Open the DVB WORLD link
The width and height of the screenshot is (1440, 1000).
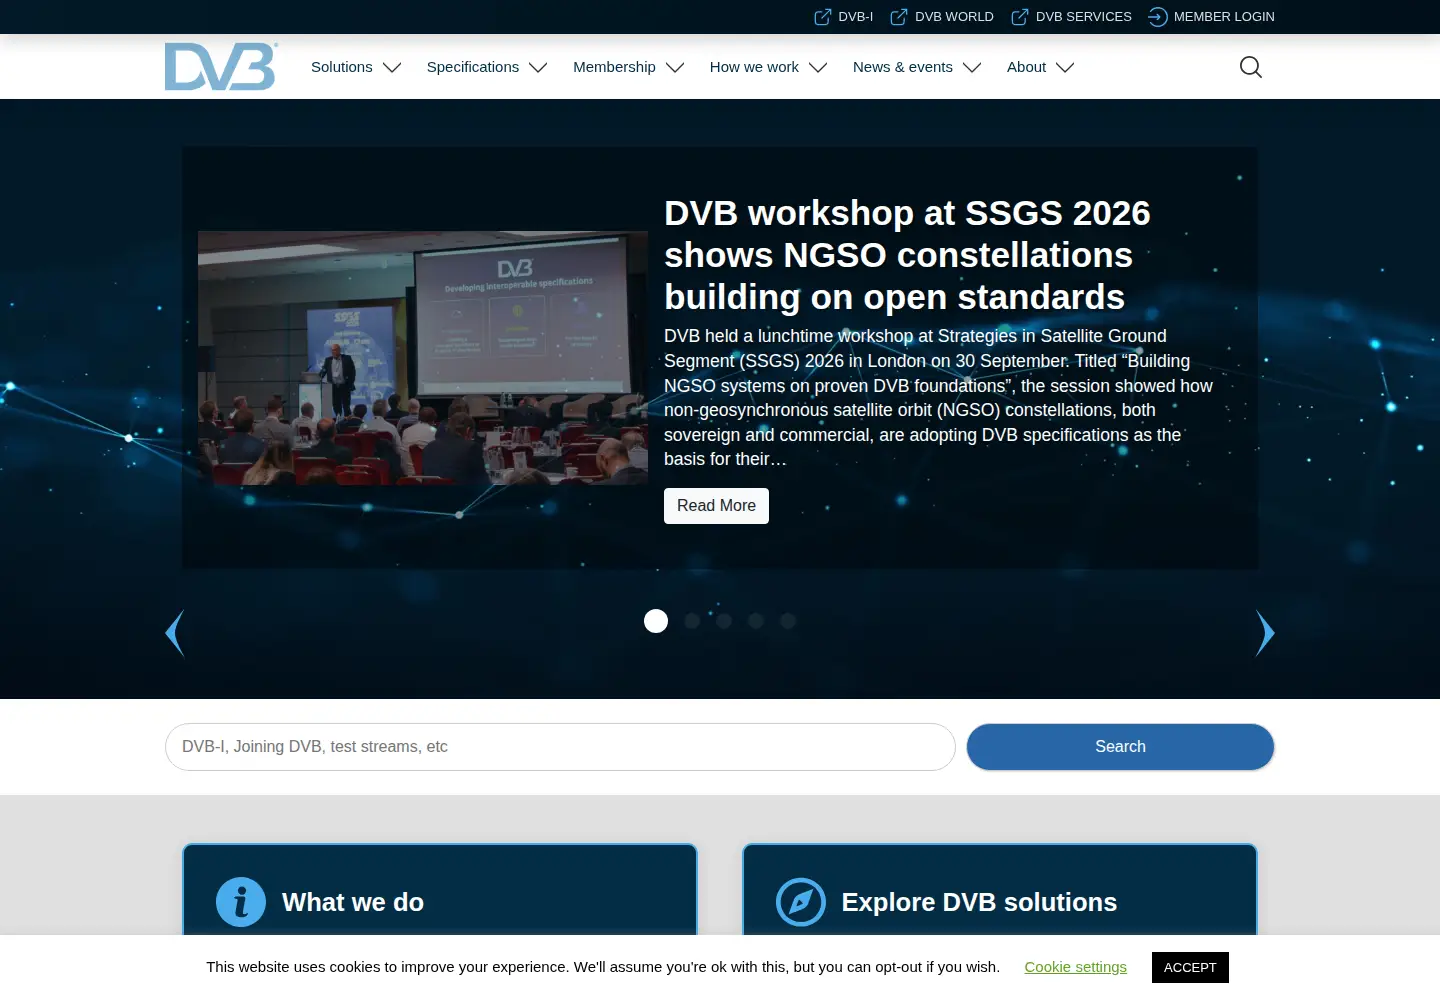[x=954, y=17]
